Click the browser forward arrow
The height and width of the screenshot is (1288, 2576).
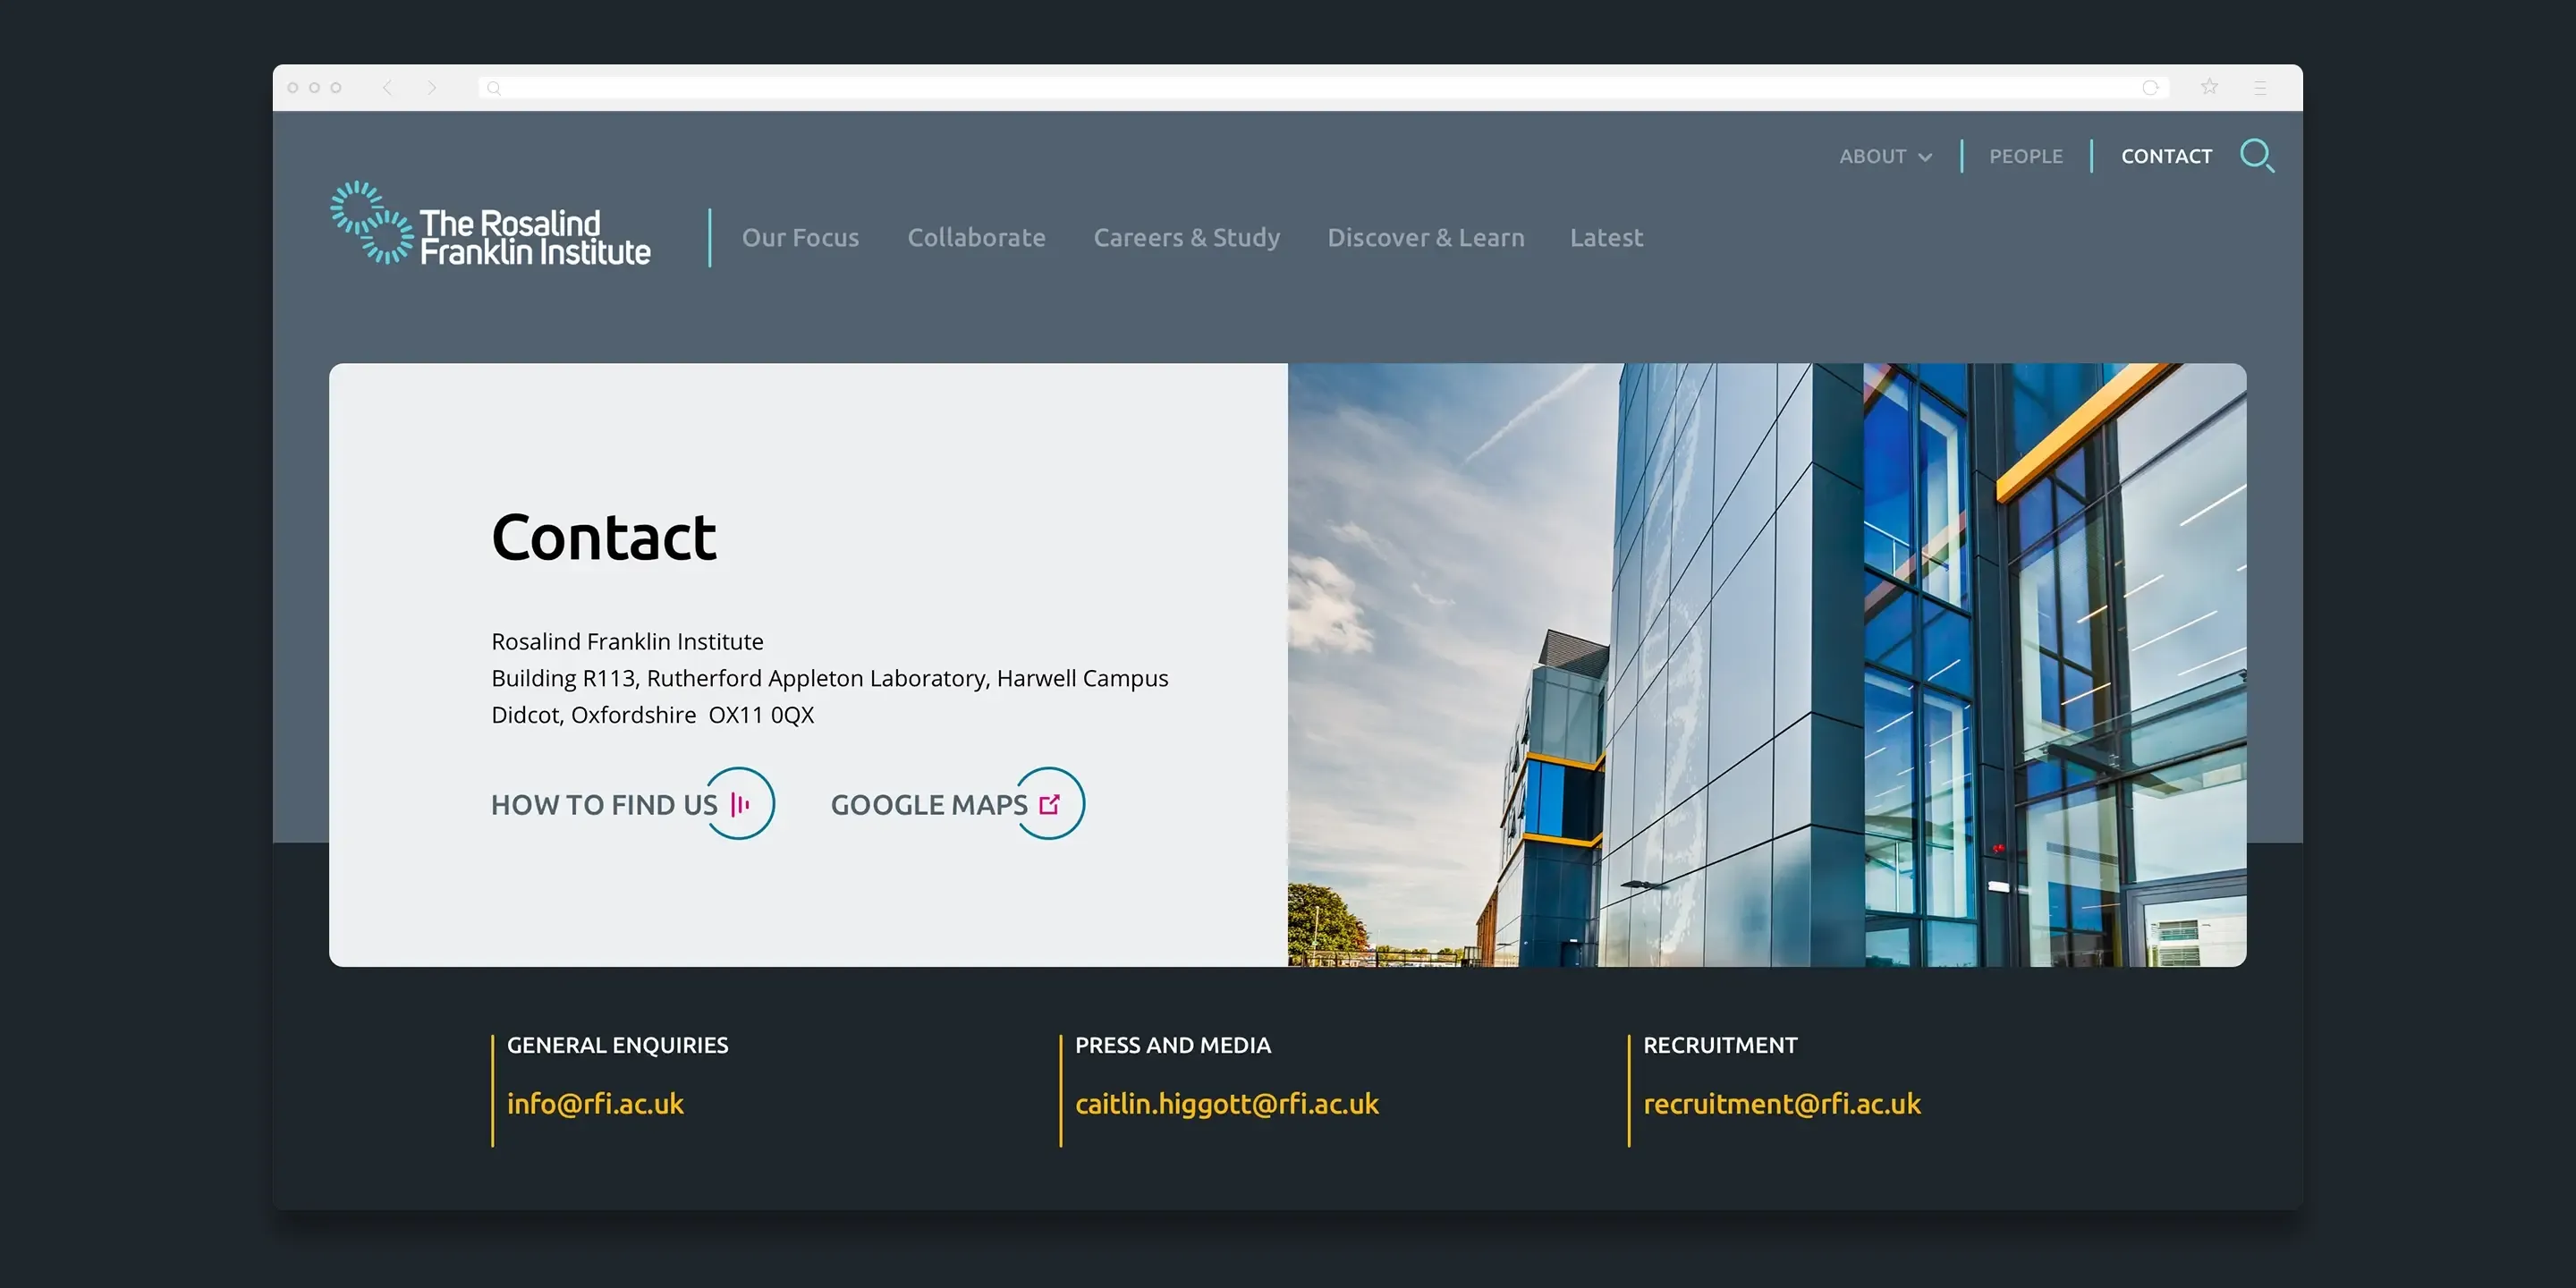[432, 88]
